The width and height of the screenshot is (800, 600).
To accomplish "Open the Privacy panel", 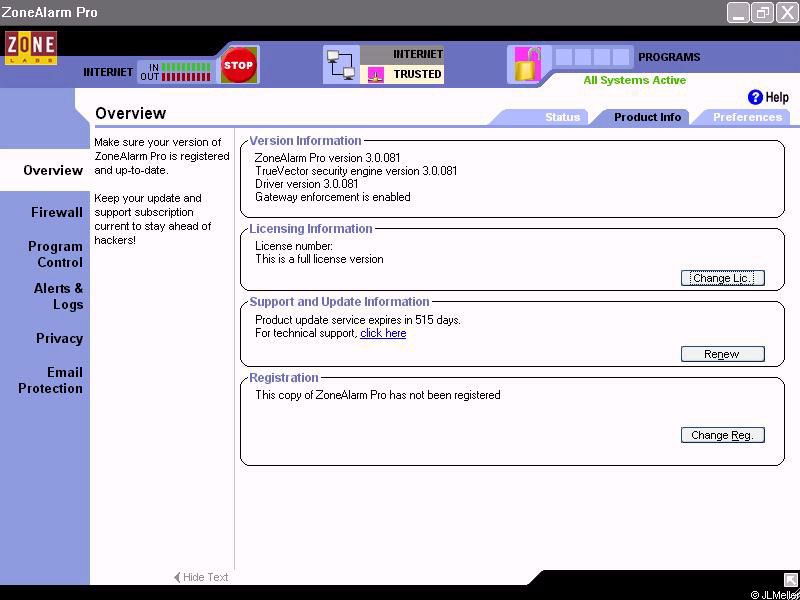I will click(59, 338).
